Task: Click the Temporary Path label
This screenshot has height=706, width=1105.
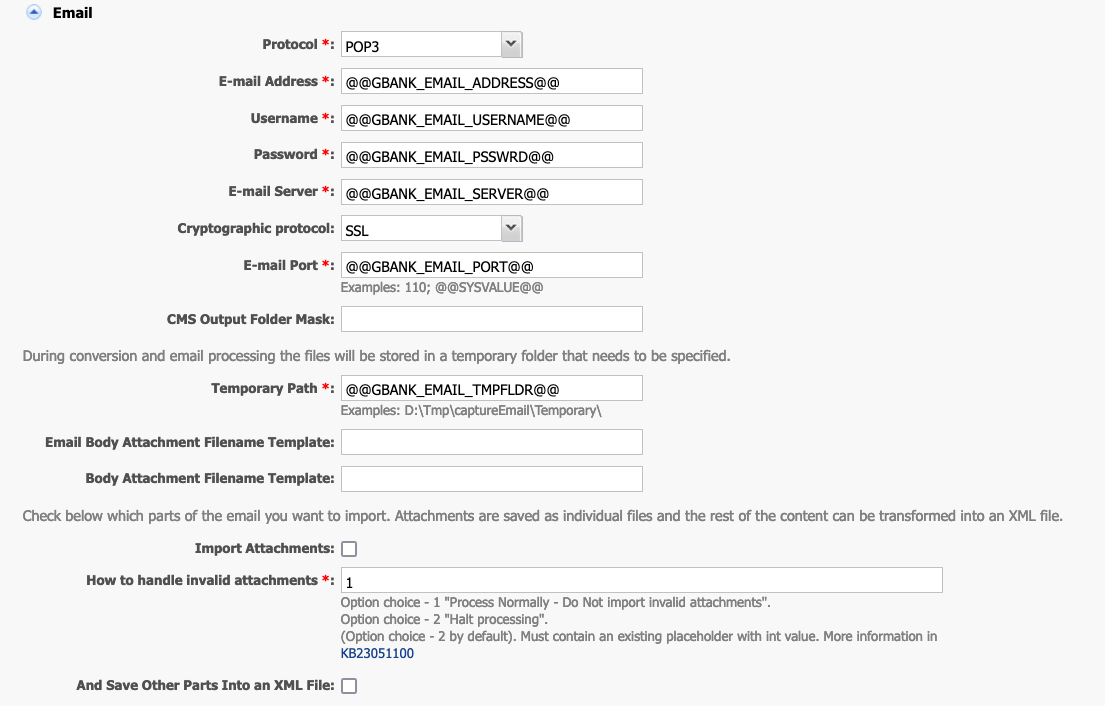Action: [273, 388]
